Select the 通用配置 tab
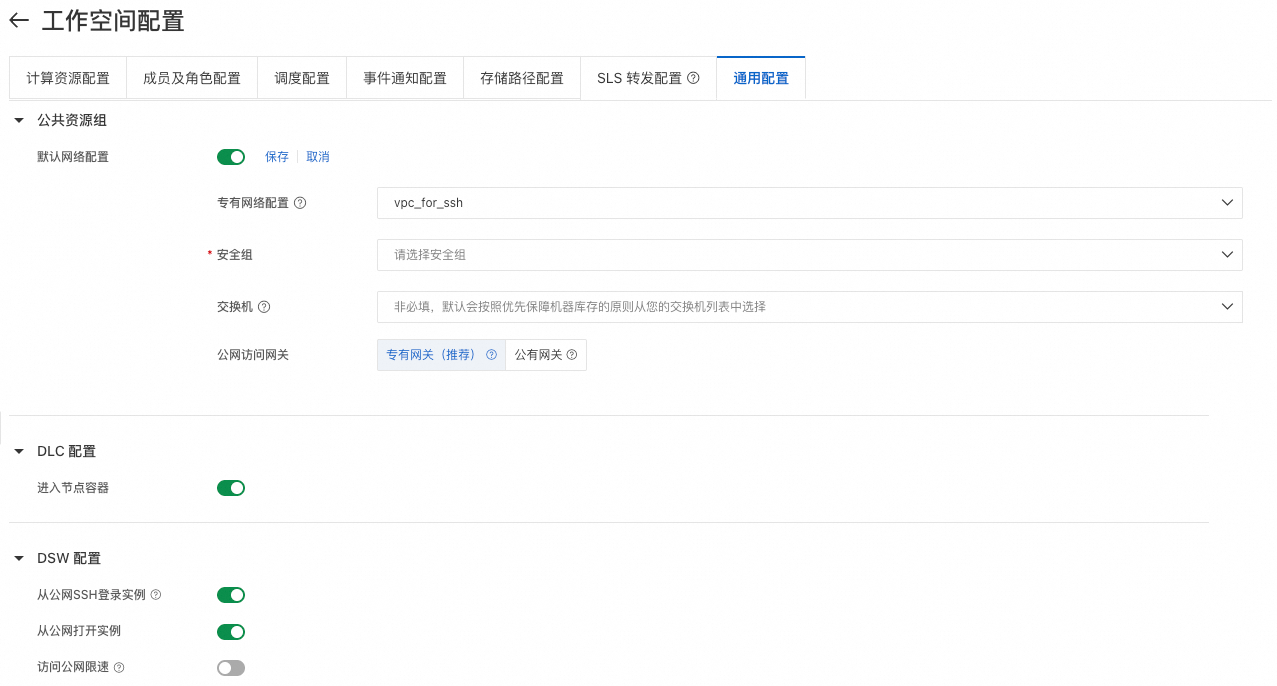 [x=761, y=78]
